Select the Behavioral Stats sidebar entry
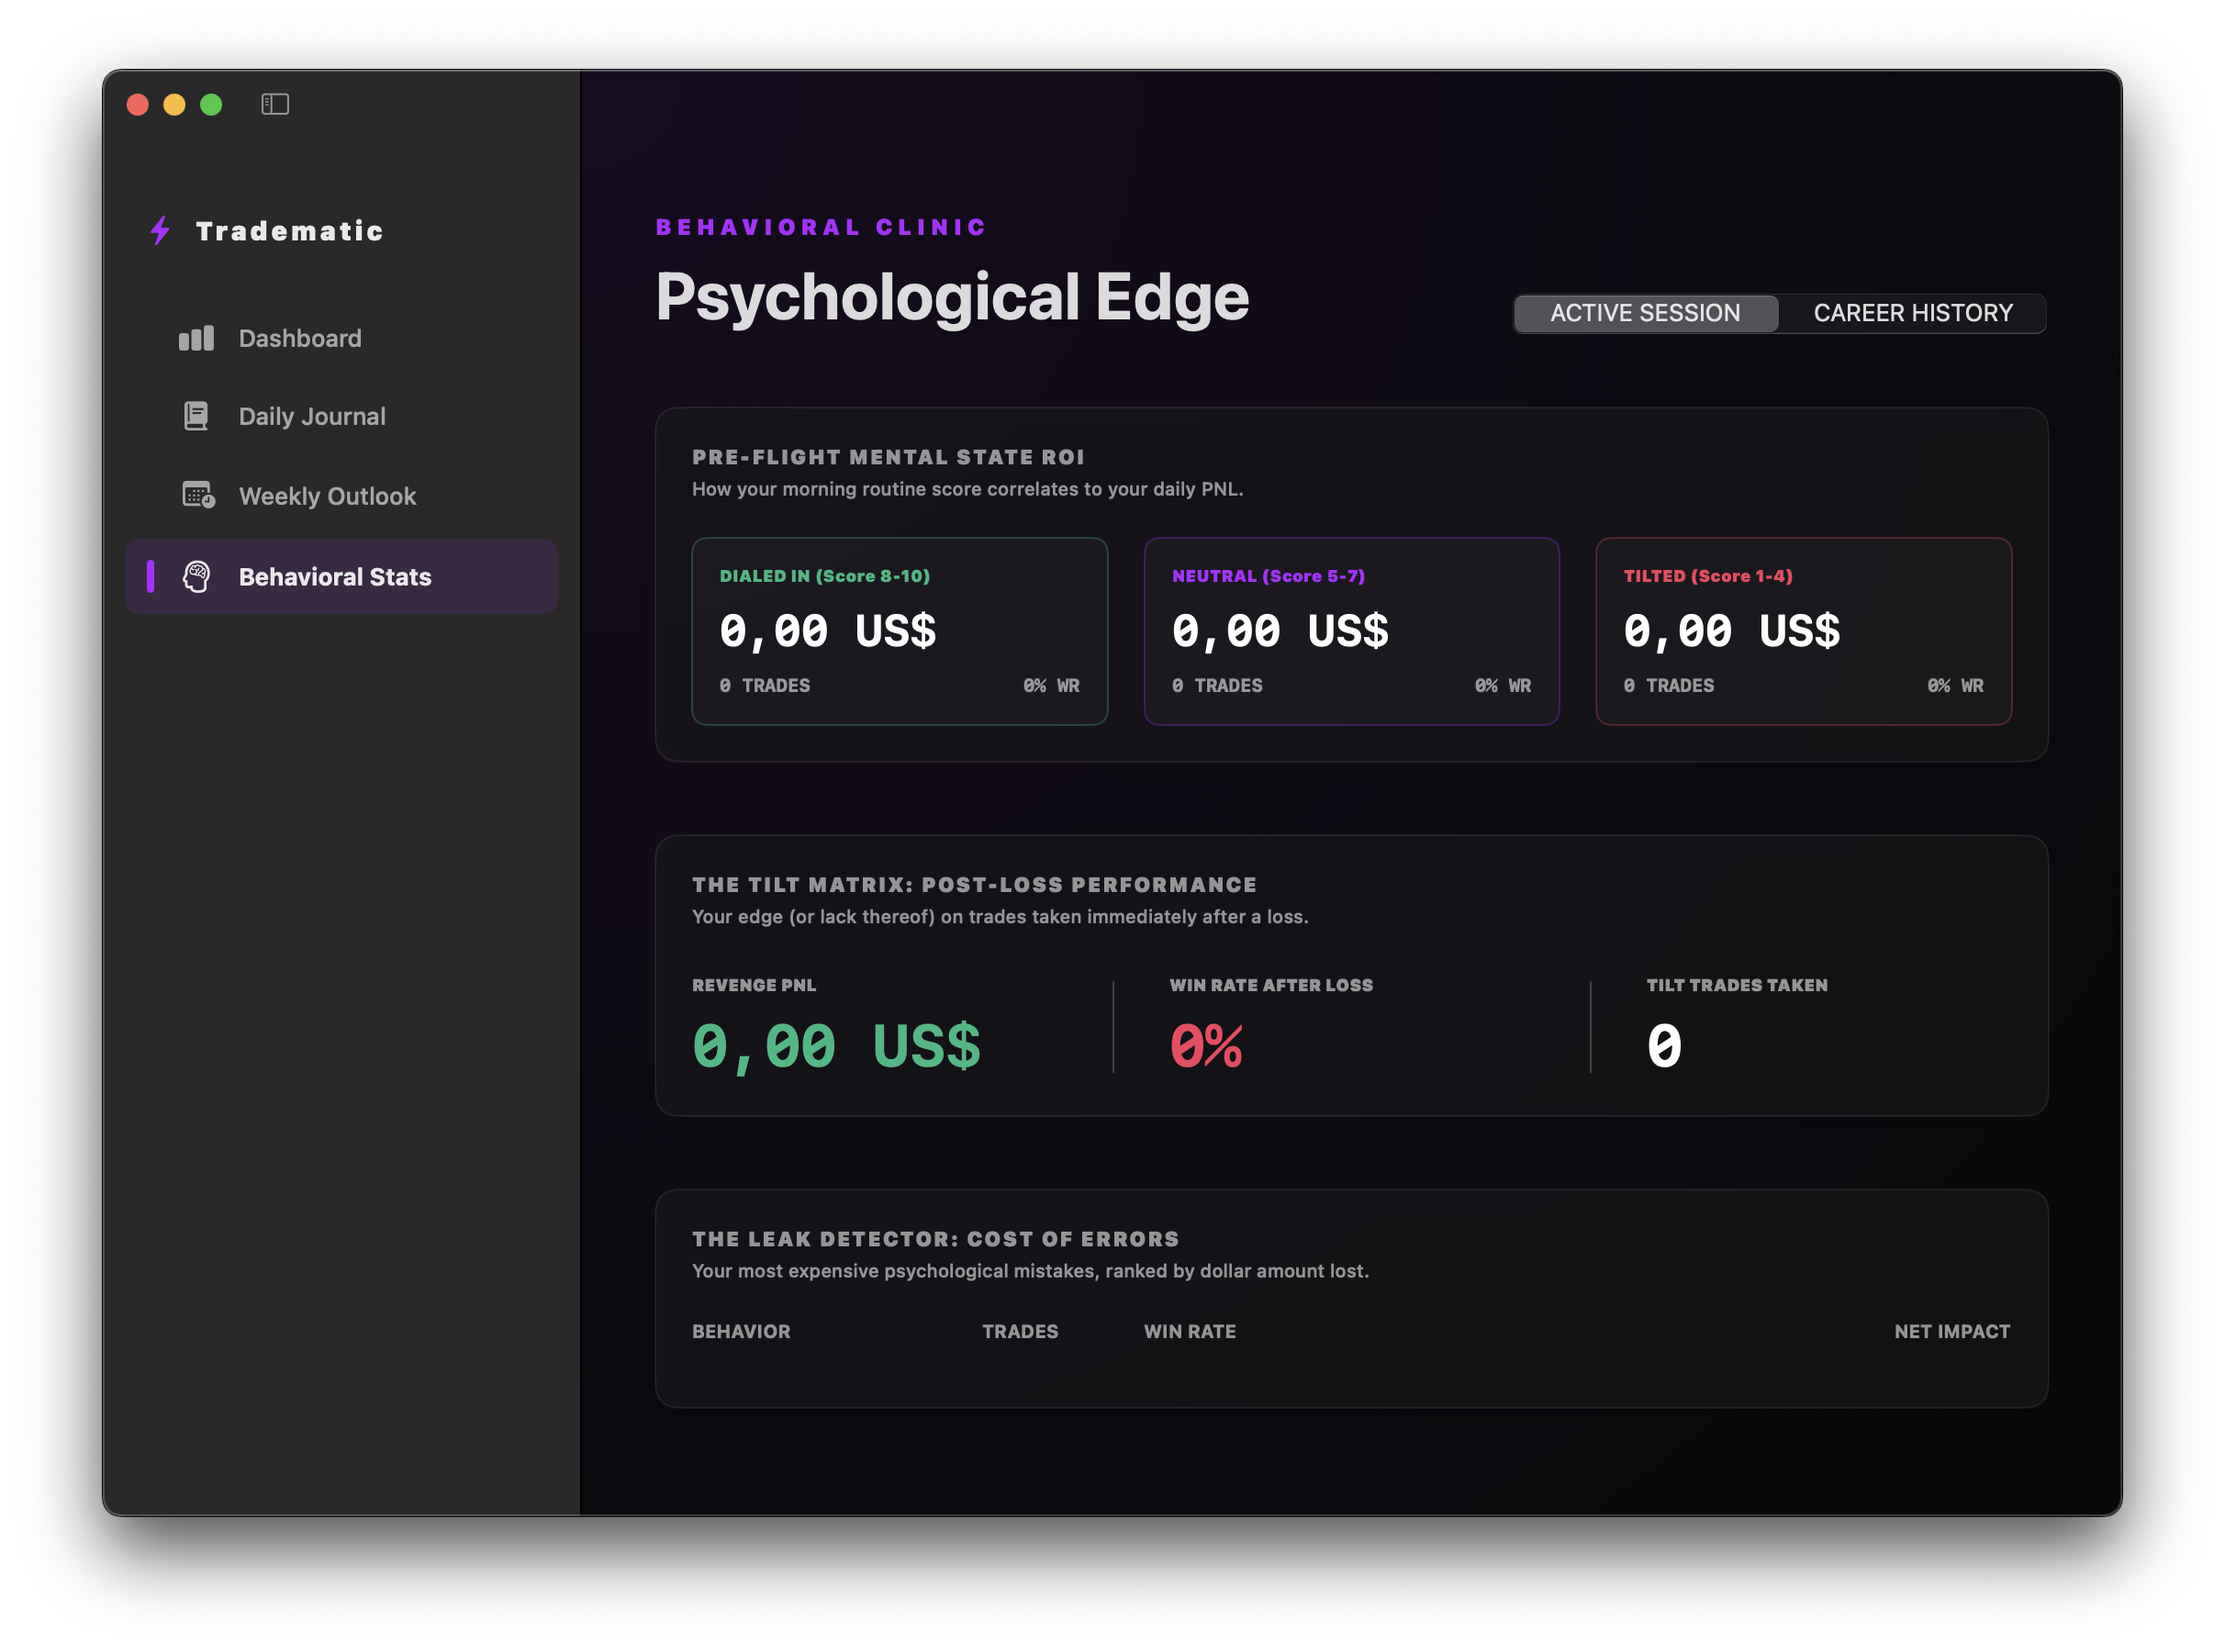This screenshot has height=1652, width=2225. (334, 576)
